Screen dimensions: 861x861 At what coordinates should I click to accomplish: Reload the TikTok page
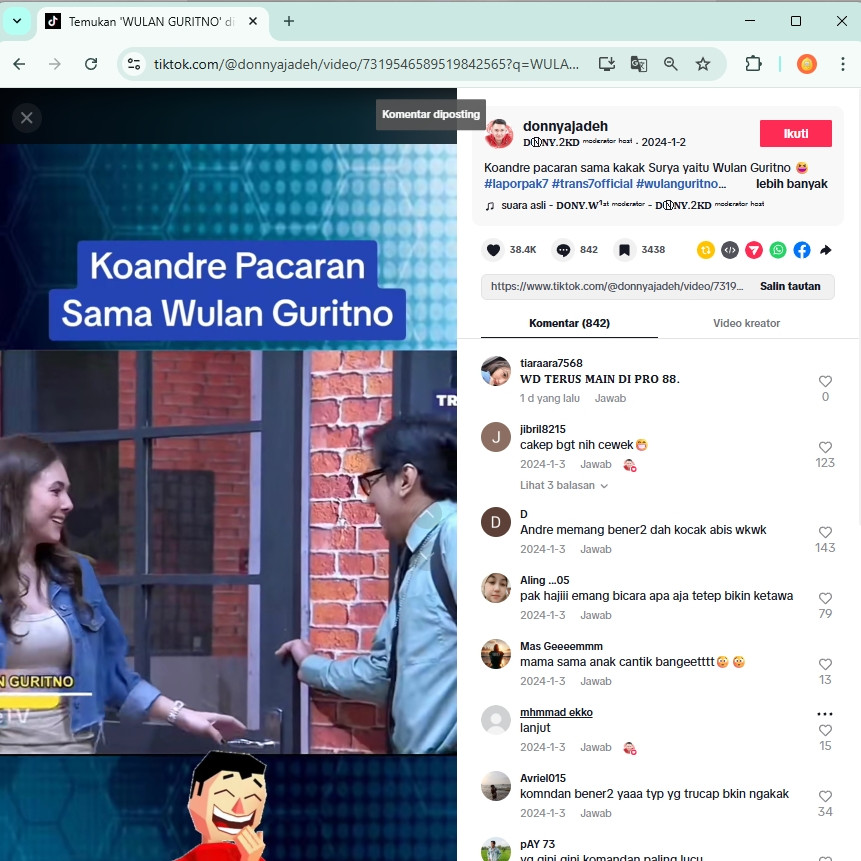91,64
